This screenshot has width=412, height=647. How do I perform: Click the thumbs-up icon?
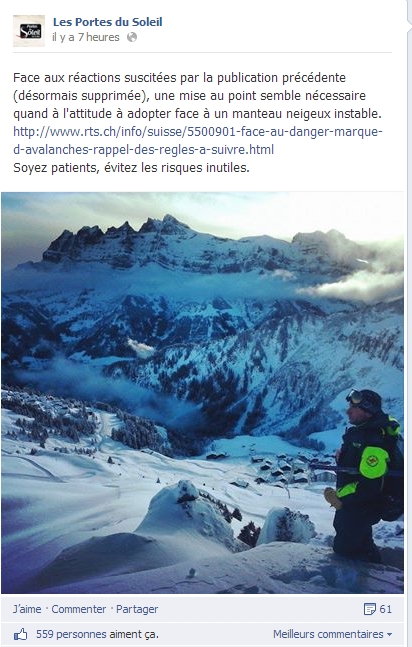[21, 634]
